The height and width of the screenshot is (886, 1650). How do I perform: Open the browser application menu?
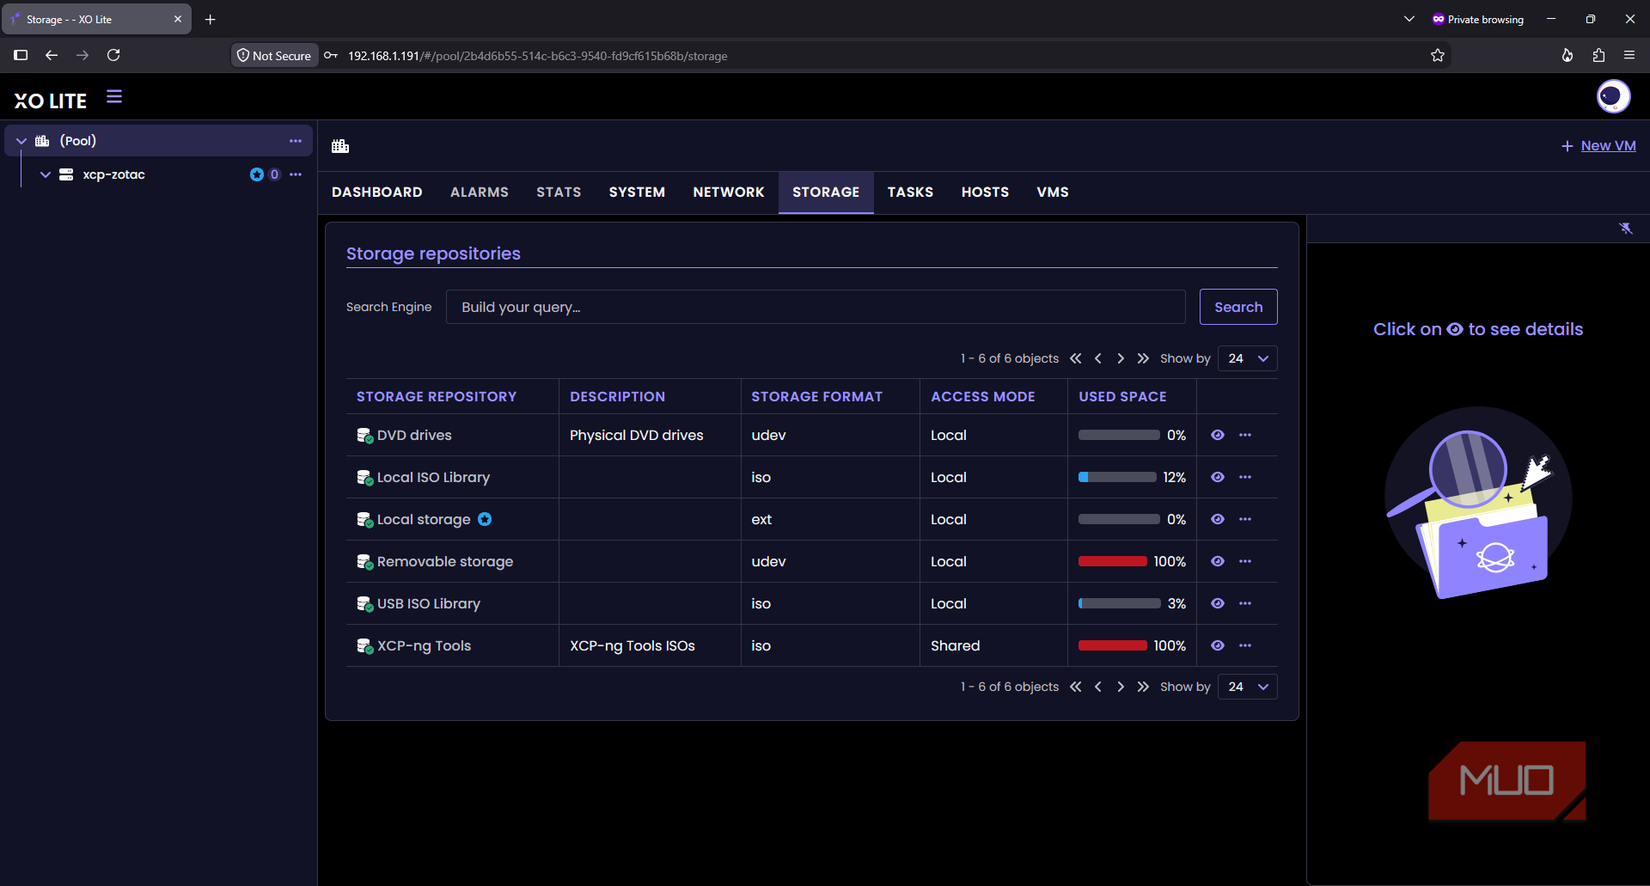pos(1629,55)
